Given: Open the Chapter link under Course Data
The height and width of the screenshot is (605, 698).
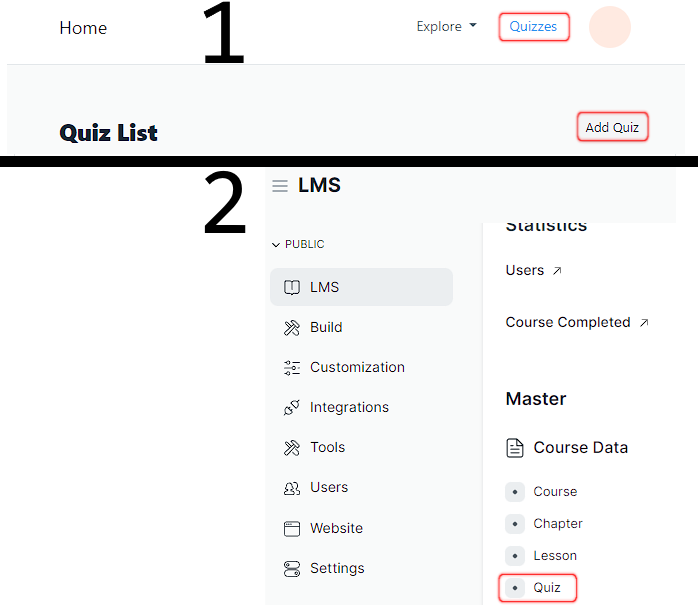Looking at the screenshot, I should click(x=557, y=523).
